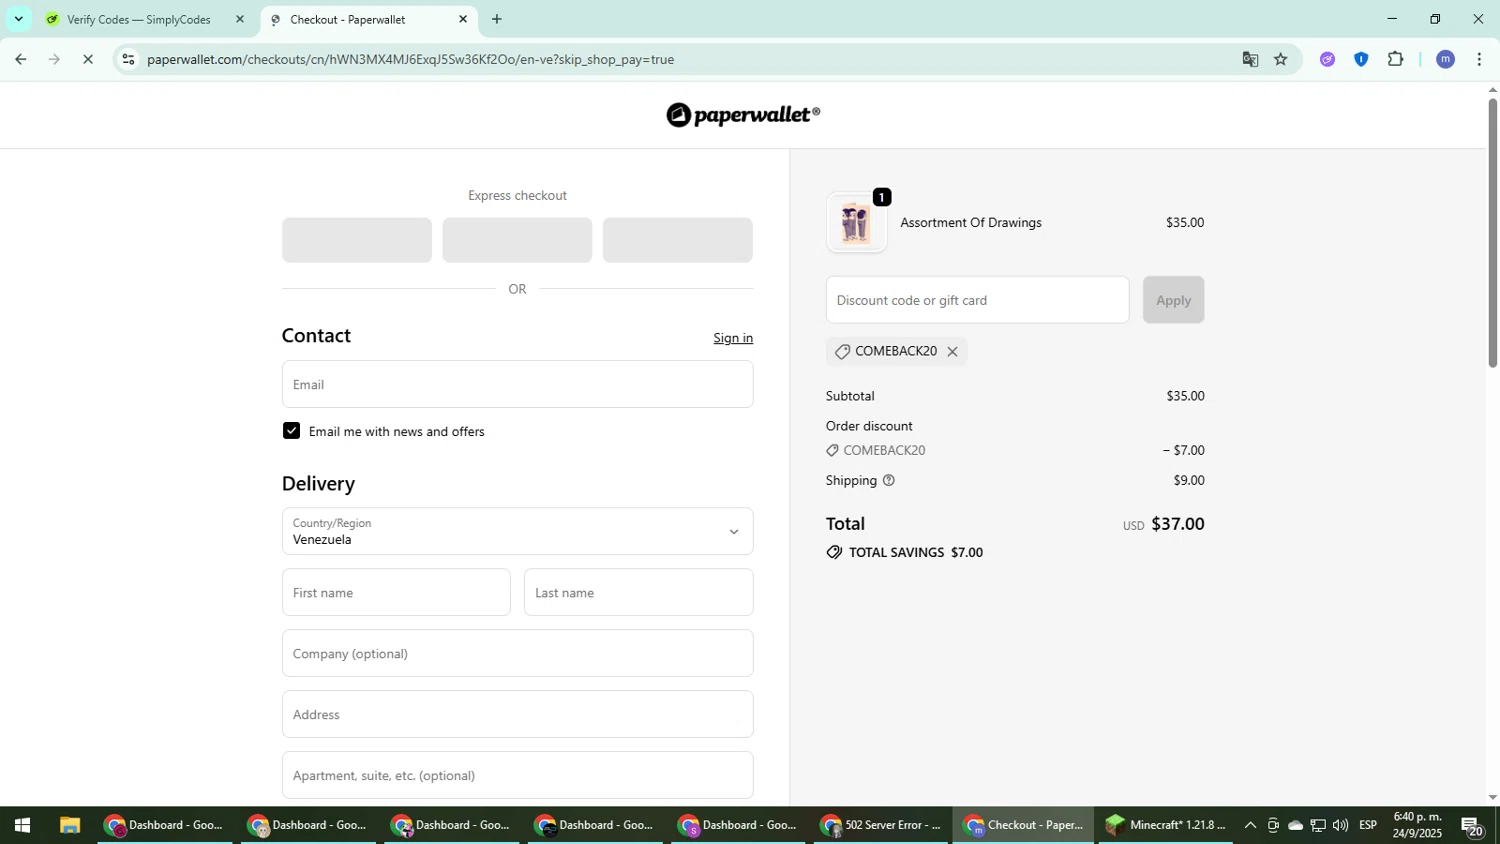Viewport: 1500px width, 844px height.
Task: Click the vertical page scrollbar thumb
Action: click(1492, 233)
